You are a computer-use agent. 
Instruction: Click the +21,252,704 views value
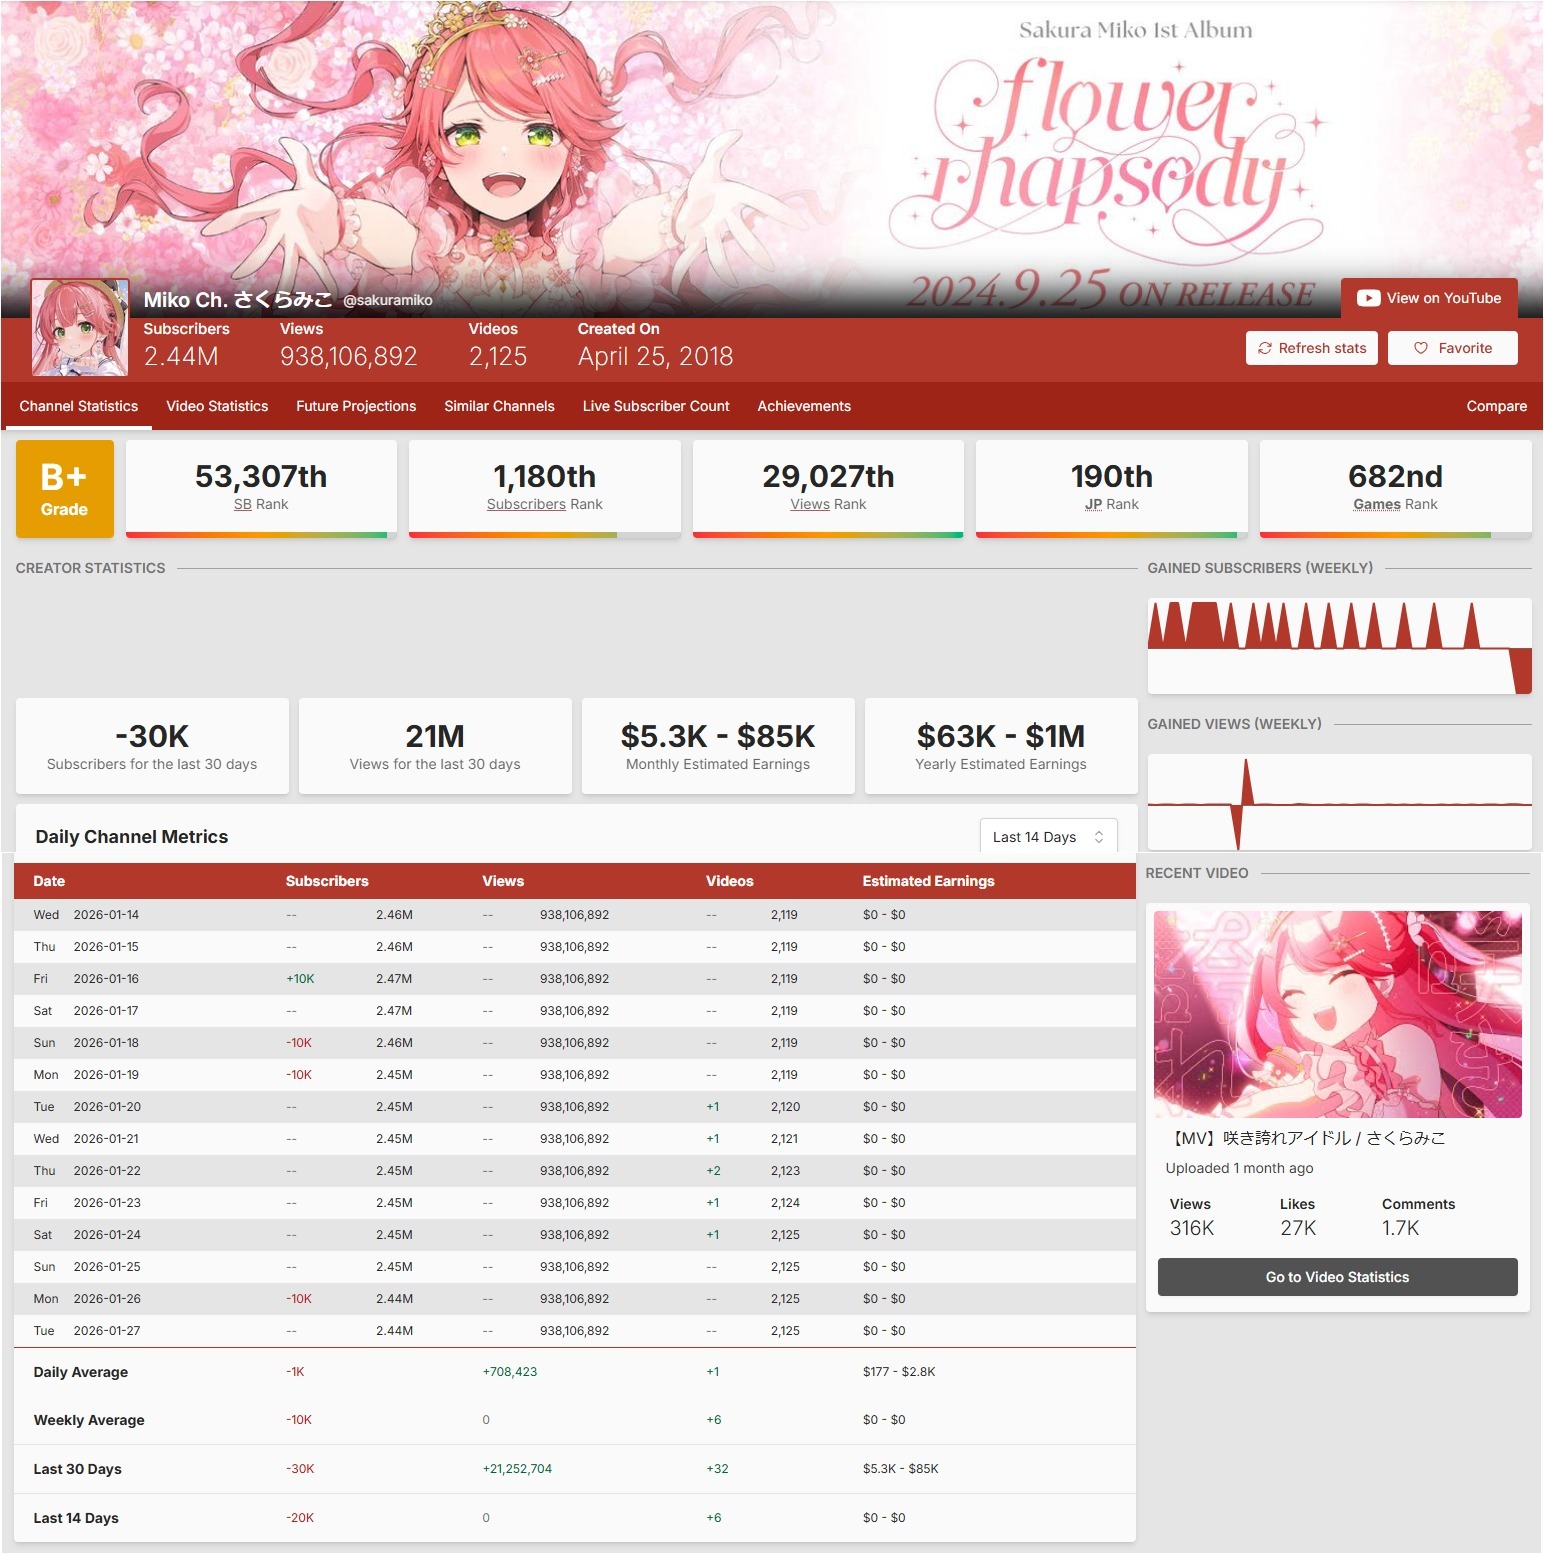(x=517, y=1469)
